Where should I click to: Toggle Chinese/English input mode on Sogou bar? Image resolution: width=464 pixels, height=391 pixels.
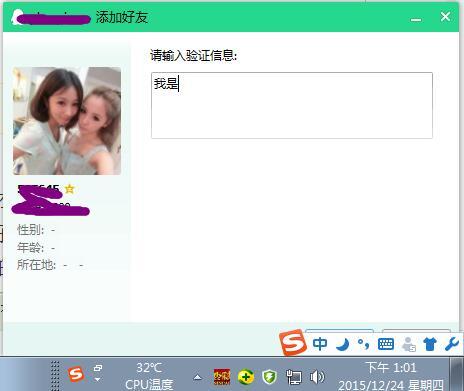coord(320,344)
